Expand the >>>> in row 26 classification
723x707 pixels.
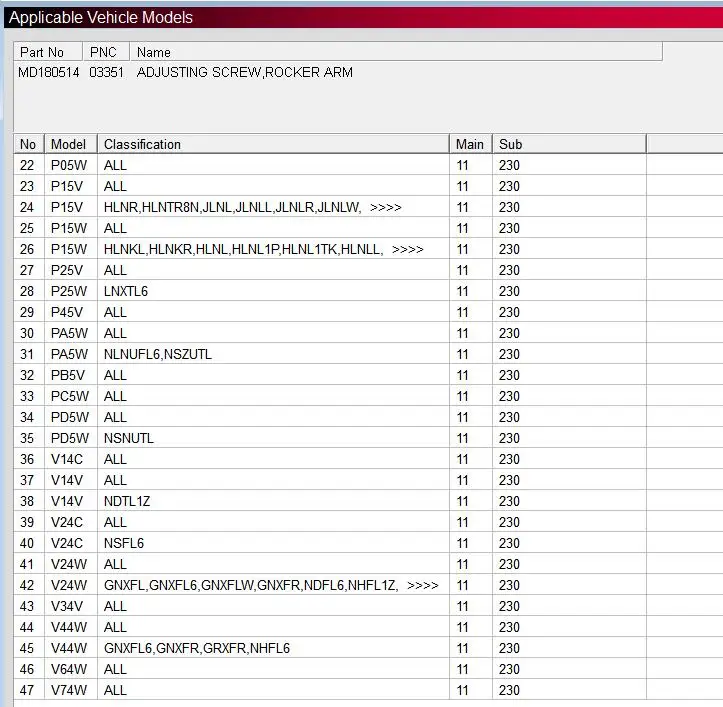click(408, 250)
